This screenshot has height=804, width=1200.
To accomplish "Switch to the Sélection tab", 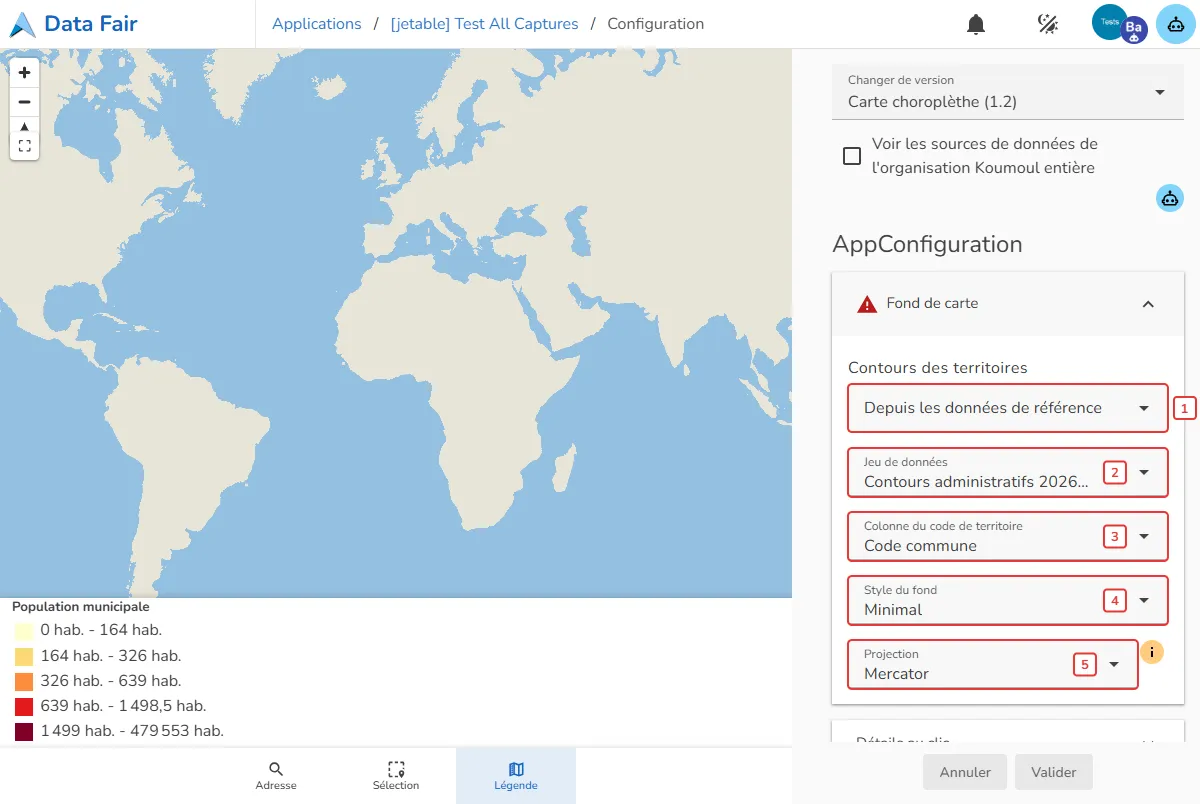I will tap(396, 776).
